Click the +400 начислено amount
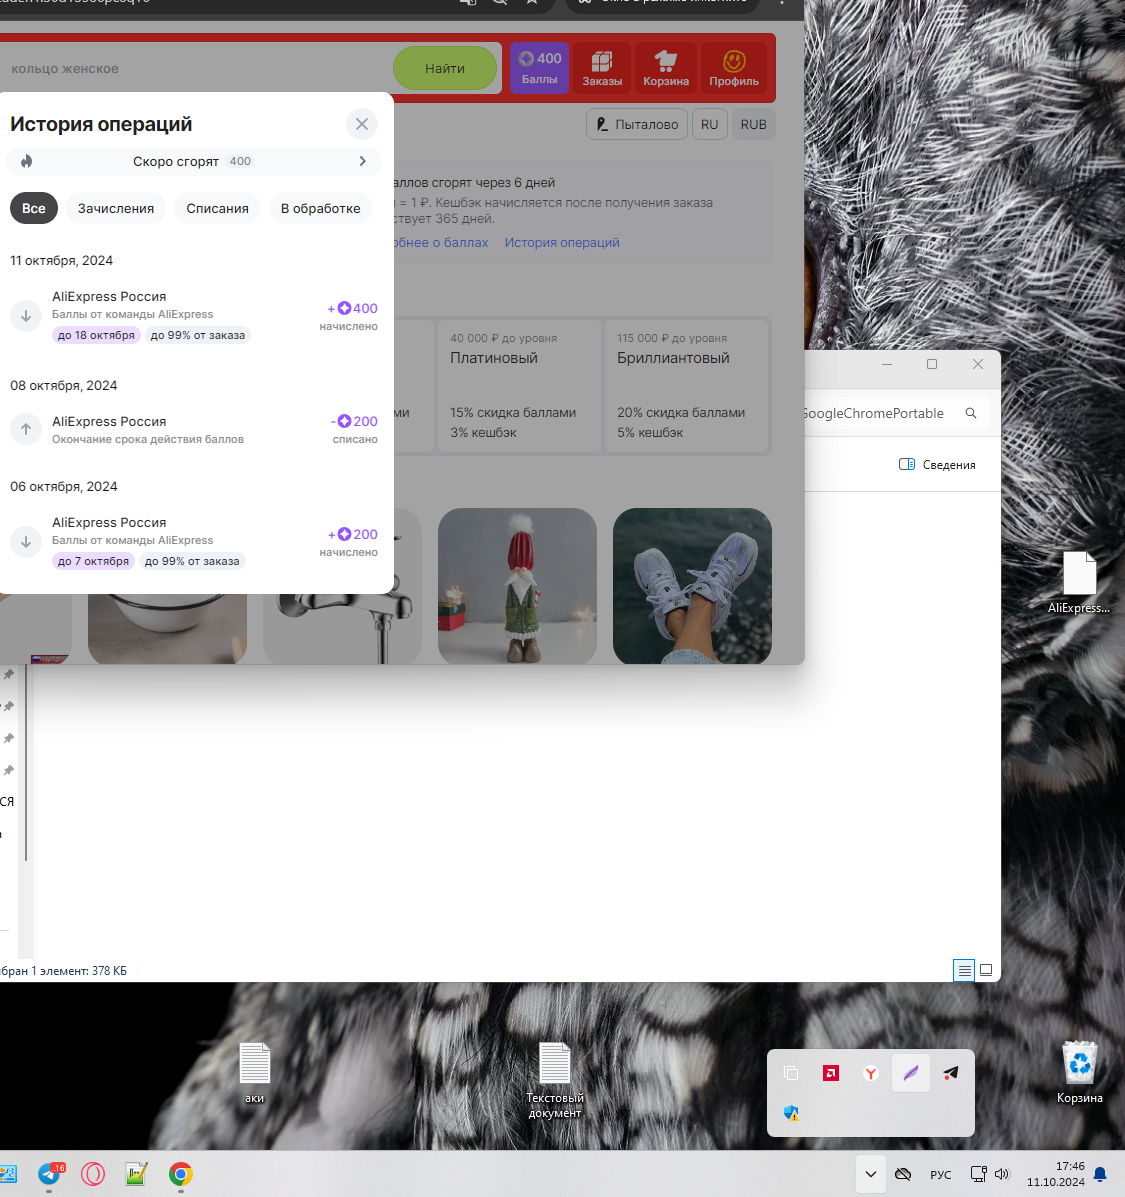 [x=350, y=315]
